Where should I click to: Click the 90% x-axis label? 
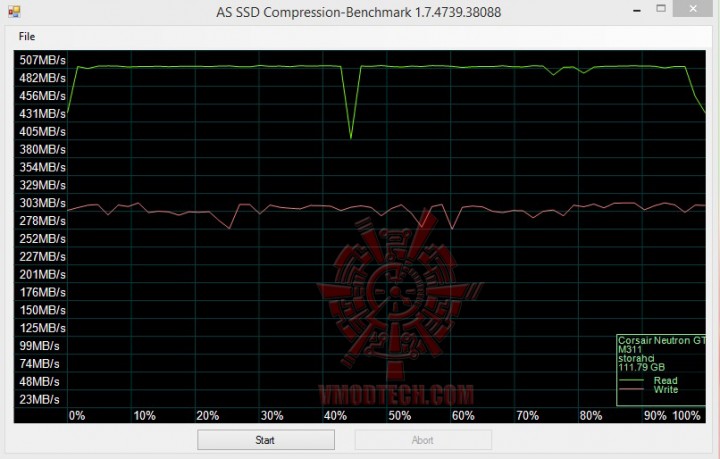pos(655,416)
